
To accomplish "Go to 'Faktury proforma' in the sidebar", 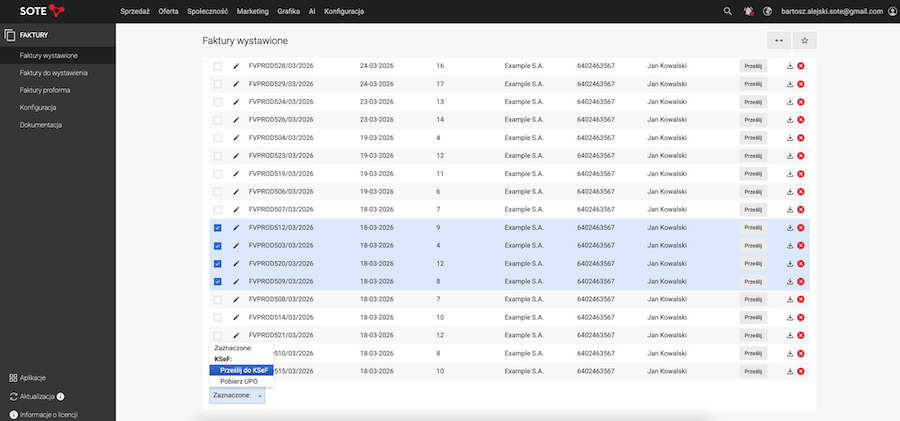I will click(x=46, y=90).
